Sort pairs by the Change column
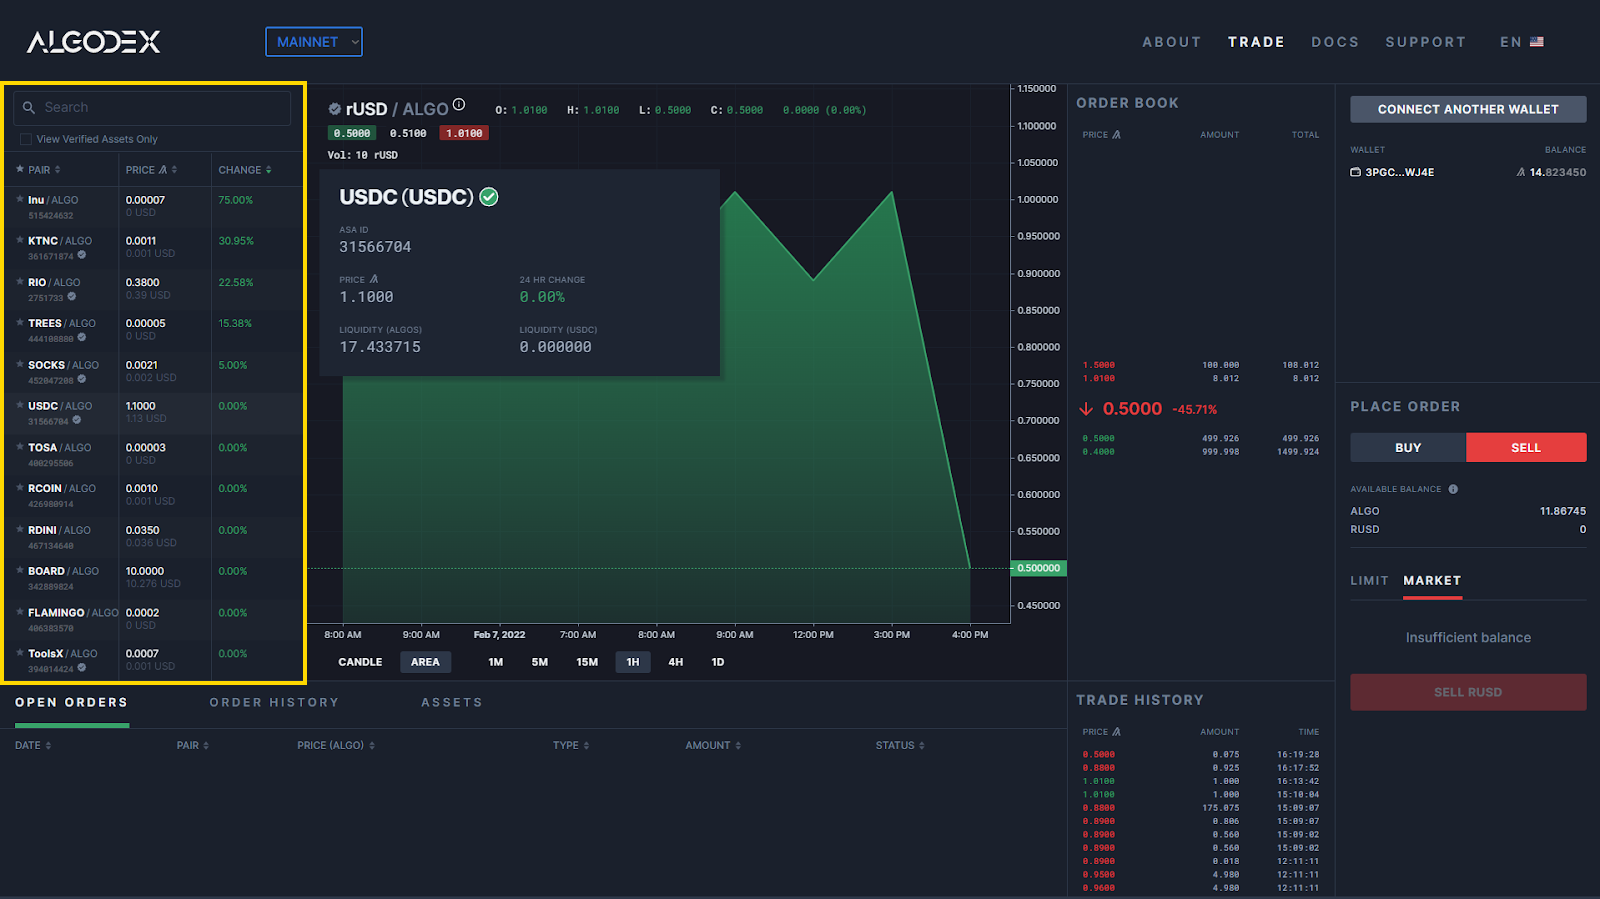Image resolution: width=1600 pixels, height=899 pixels. 245,170
